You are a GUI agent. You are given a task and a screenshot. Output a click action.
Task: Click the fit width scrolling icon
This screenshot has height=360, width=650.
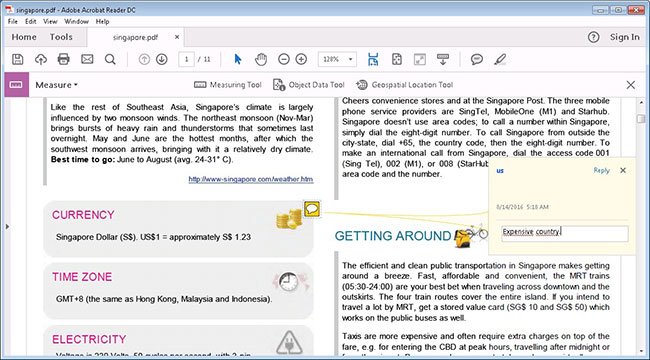coord(373,59)
